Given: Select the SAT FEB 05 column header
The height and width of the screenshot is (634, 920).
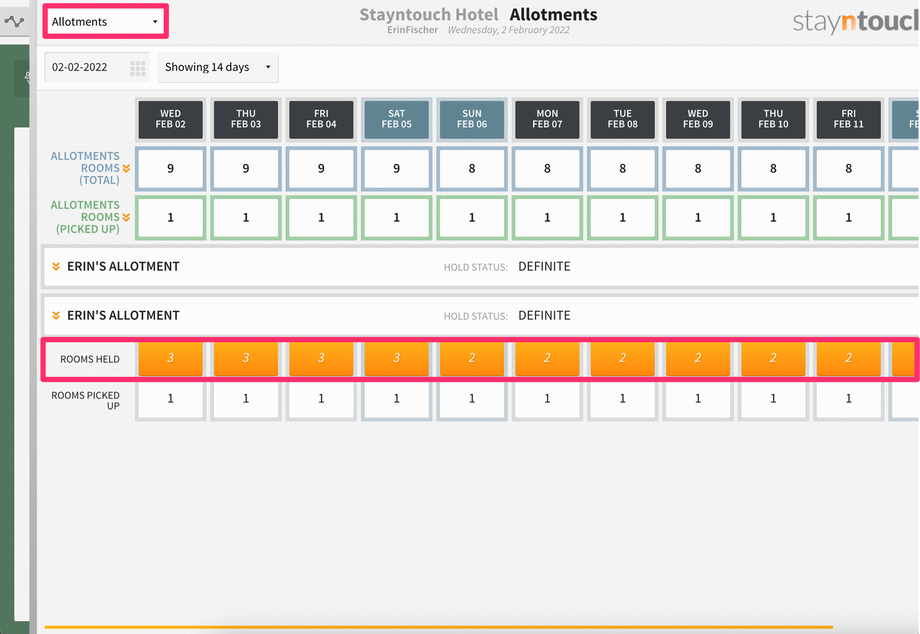Looking at the screenshot, I should pyautogui.click(x=397, y=120).
